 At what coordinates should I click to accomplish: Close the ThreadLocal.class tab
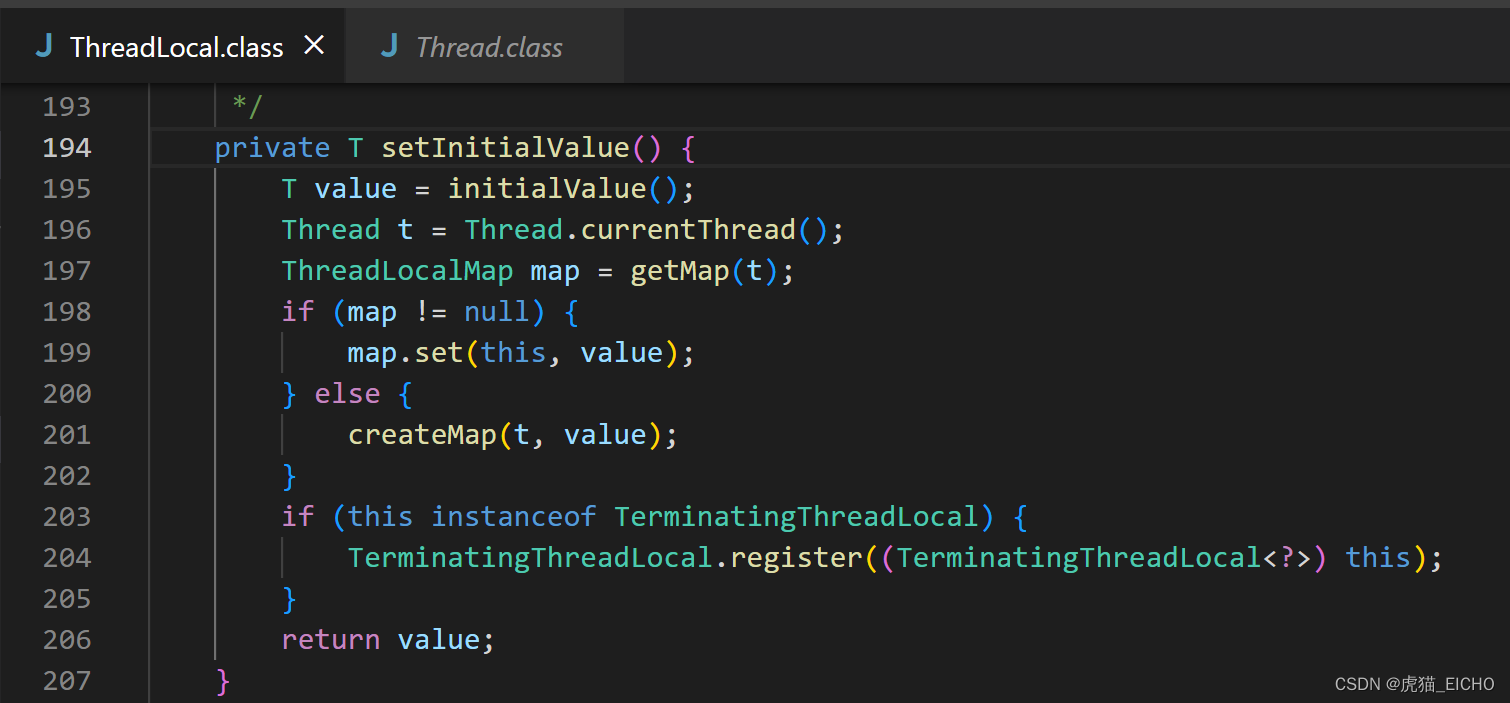coord(314,45)
